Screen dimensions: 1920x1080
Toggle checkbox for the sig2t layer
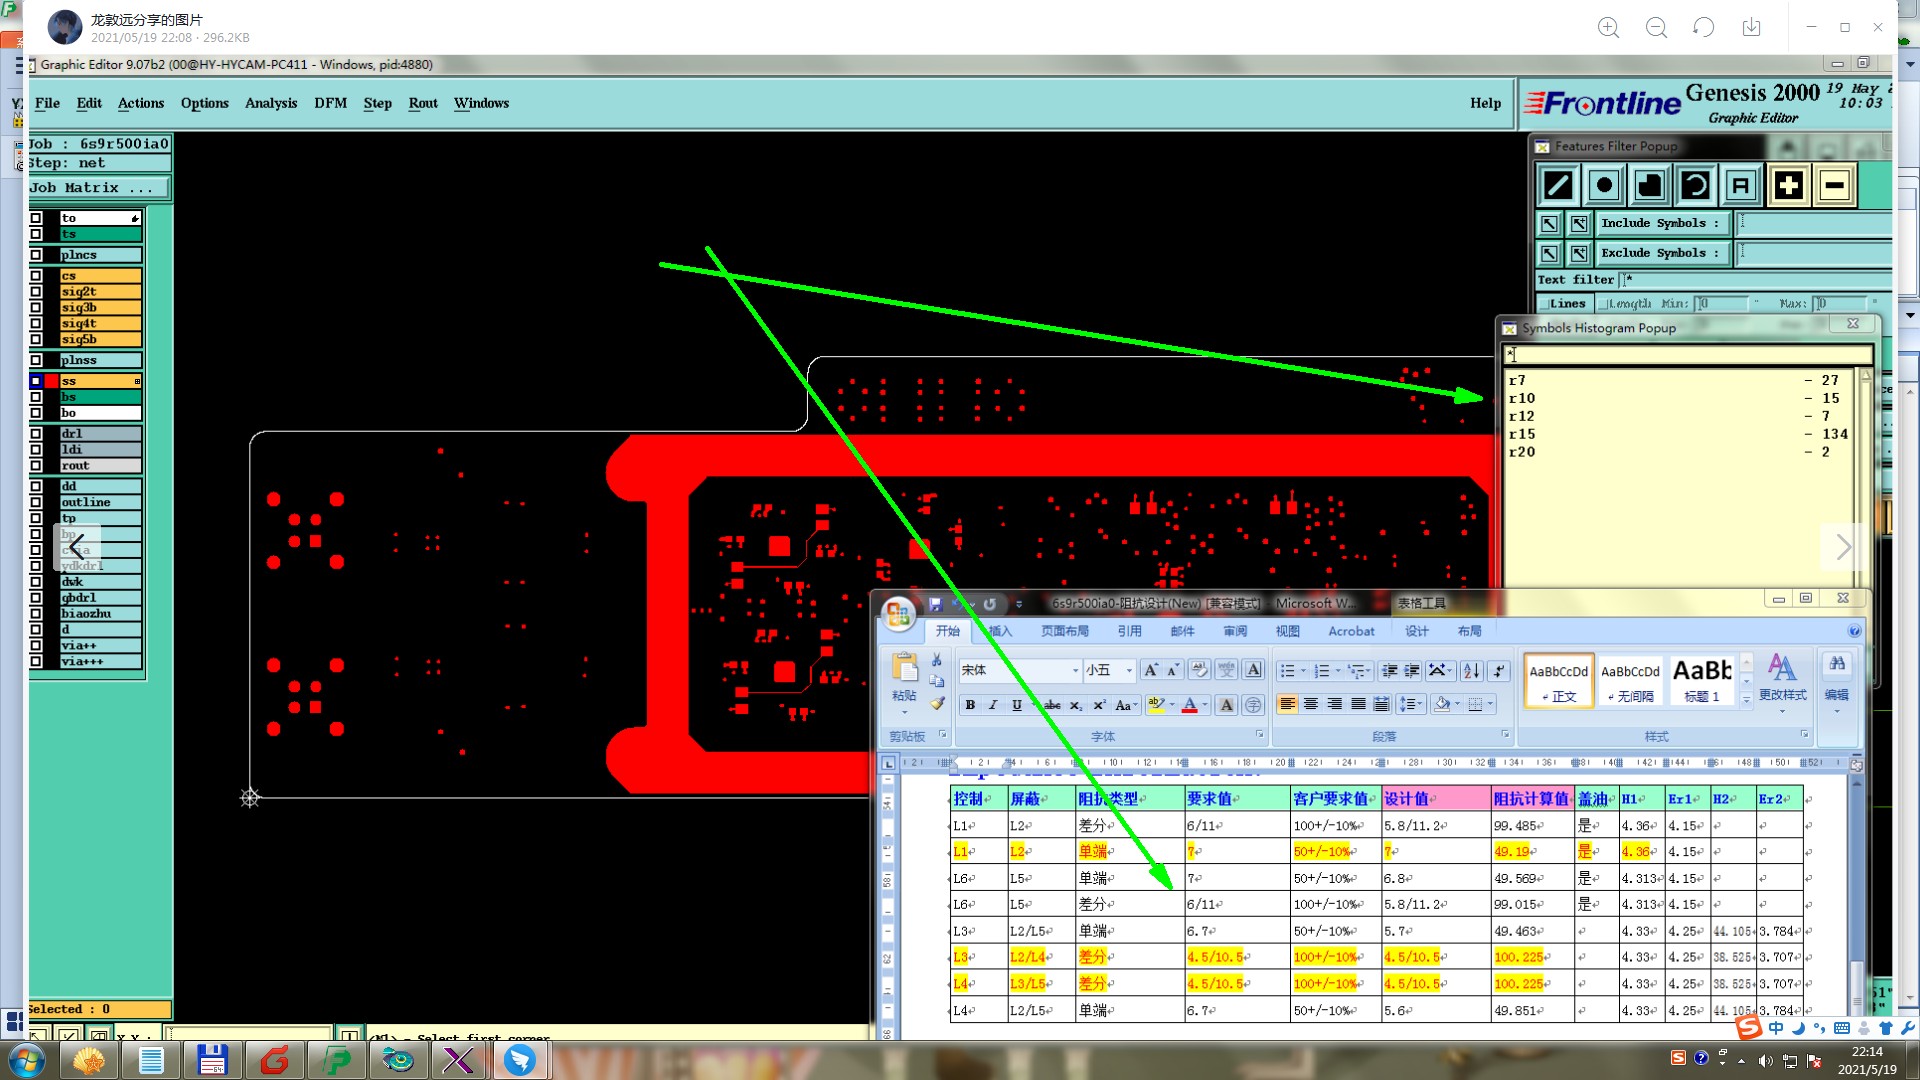pyautogui.click(x=36, y=292)
